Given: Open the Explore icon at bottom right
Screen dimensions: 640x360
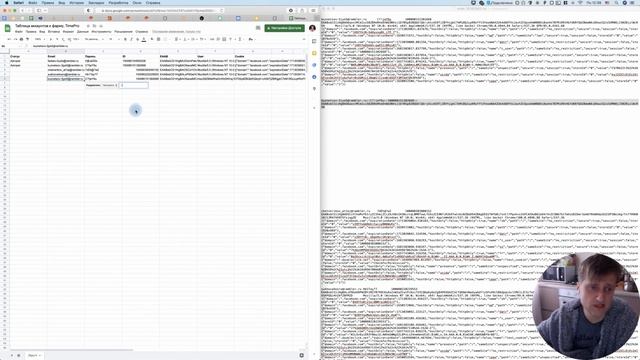Looking at the screenshot, I should pyautogui.click(x=301, y=356).
